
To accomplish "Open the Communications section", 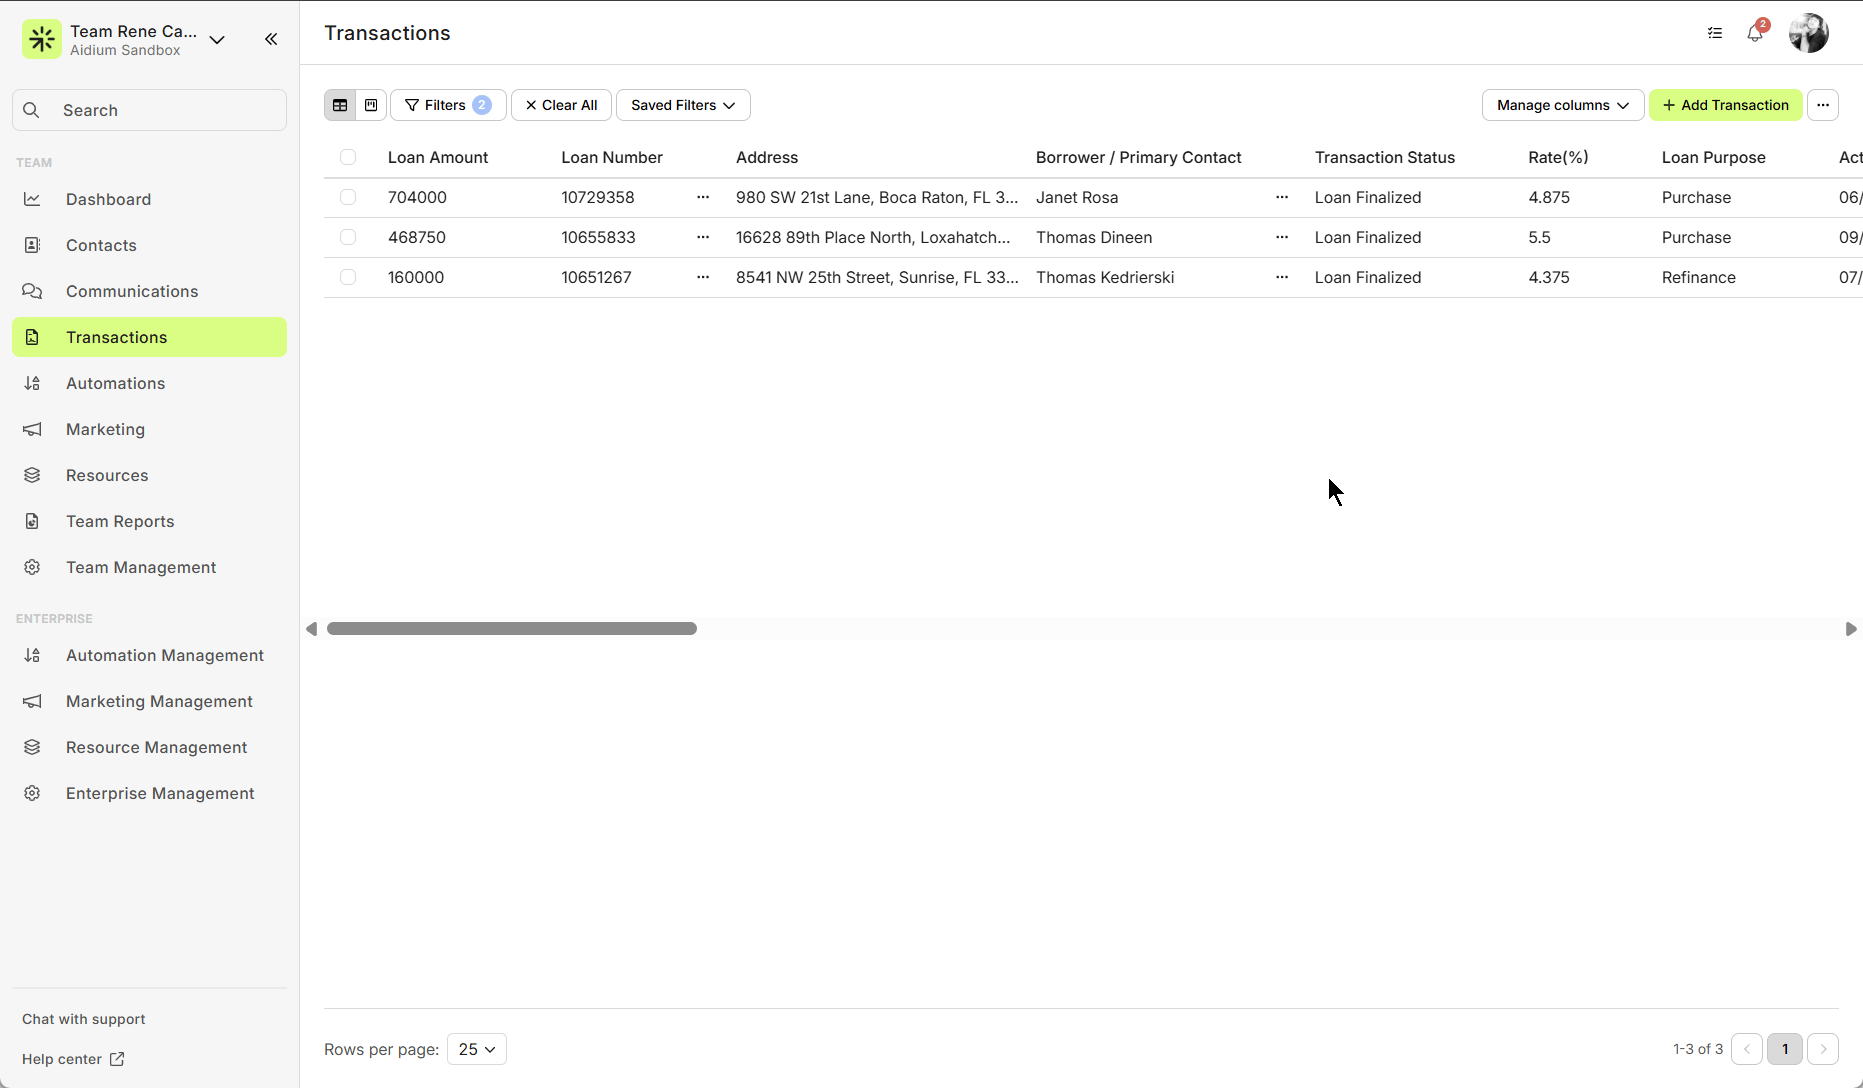I will [131, 291].
